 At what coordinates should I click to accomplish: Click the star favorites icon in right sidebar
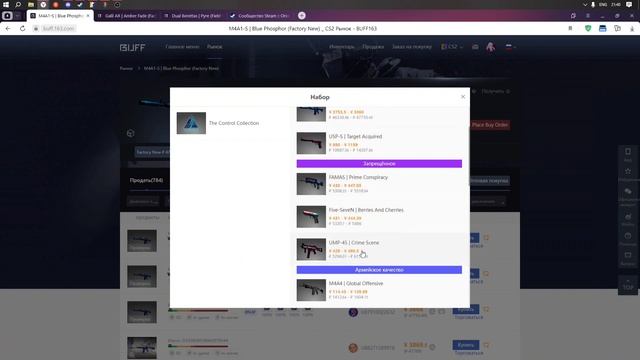point(628,171)
